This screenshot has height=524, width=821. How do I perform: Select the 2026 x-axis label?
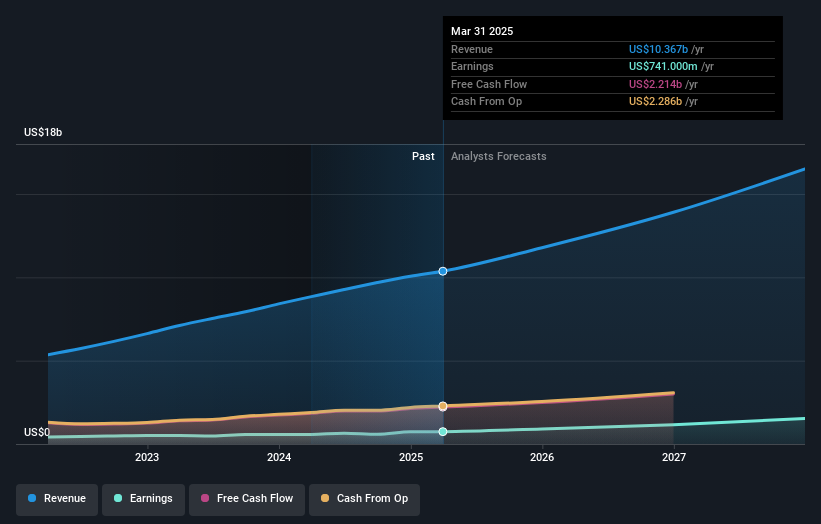[x=542, y=458]
